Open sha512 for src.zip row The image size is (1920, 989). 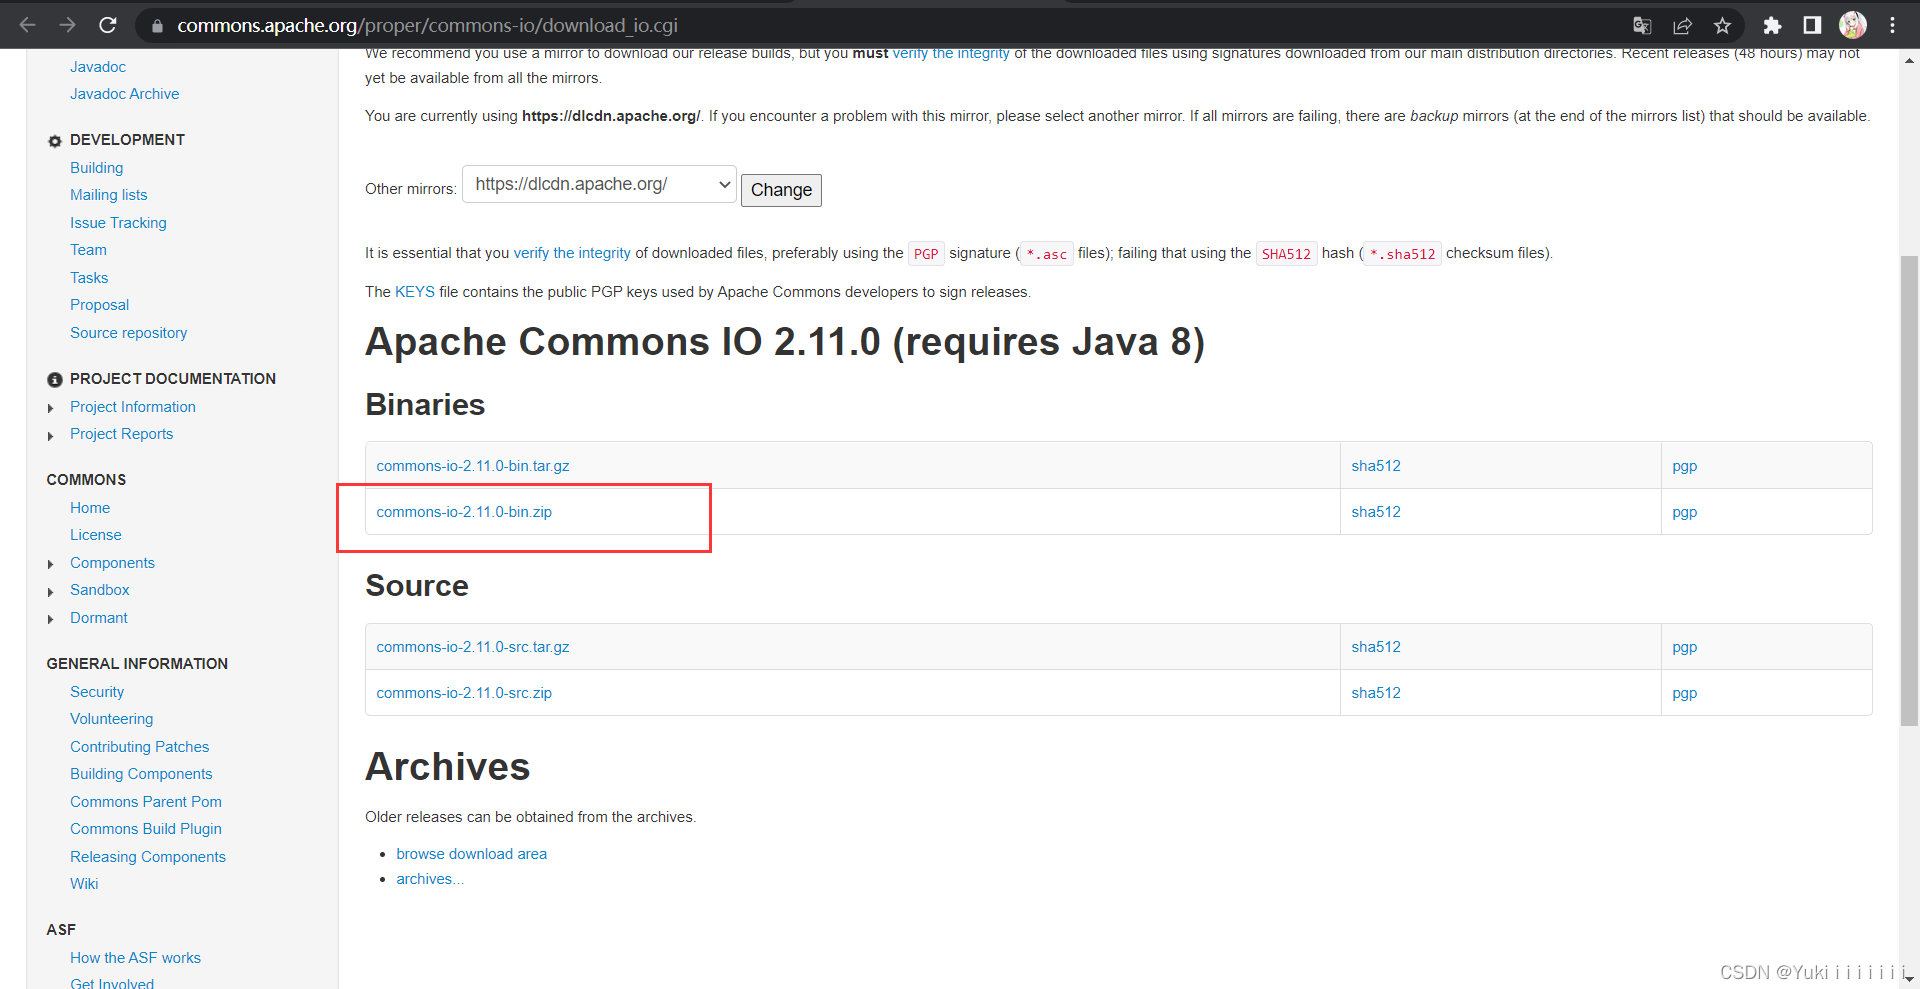[x=1376, y=693]
